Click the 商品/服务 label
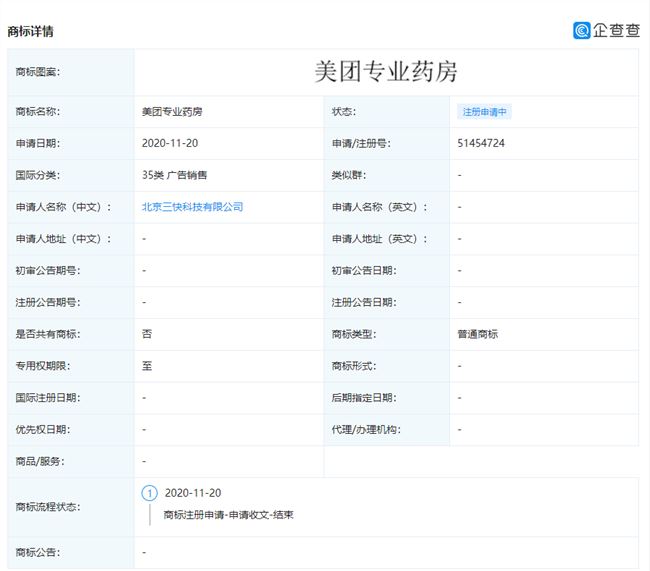The width and height of the screenshot is (650, 571). 40,461
